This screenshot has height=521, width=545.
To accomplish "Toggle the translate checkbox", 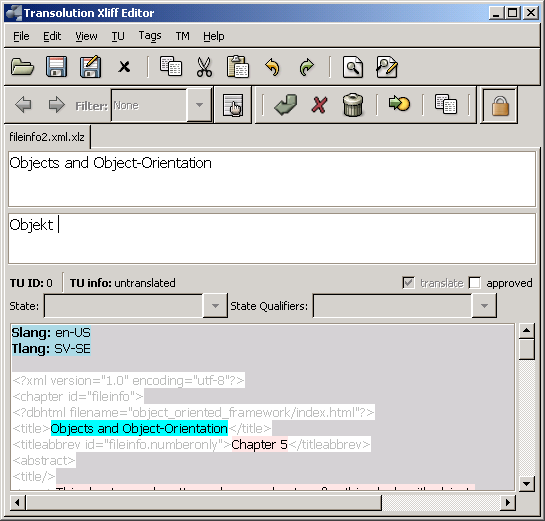I will coord(408,283).
